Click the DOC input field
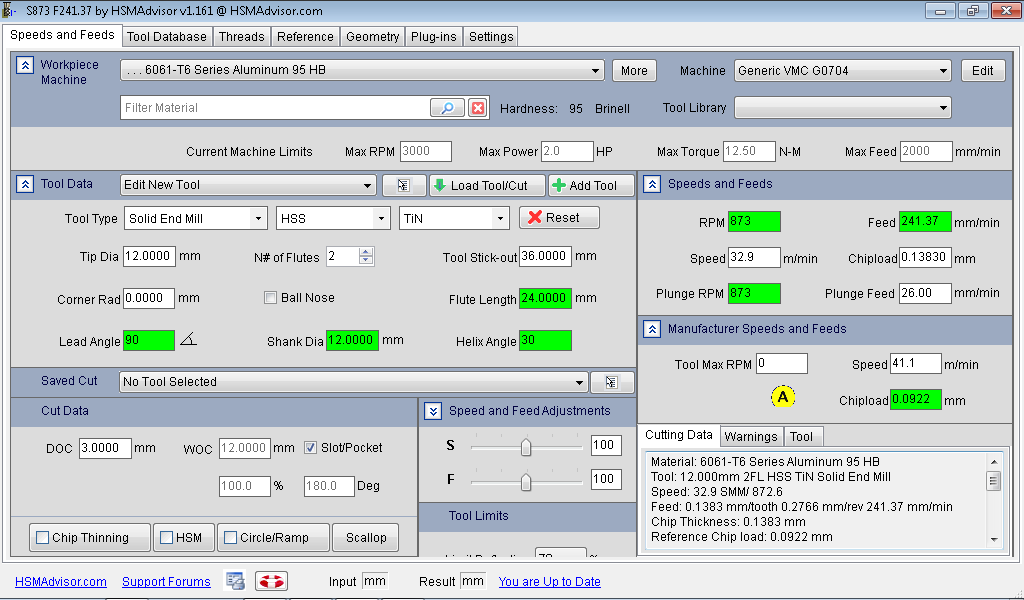 (105, 448)
